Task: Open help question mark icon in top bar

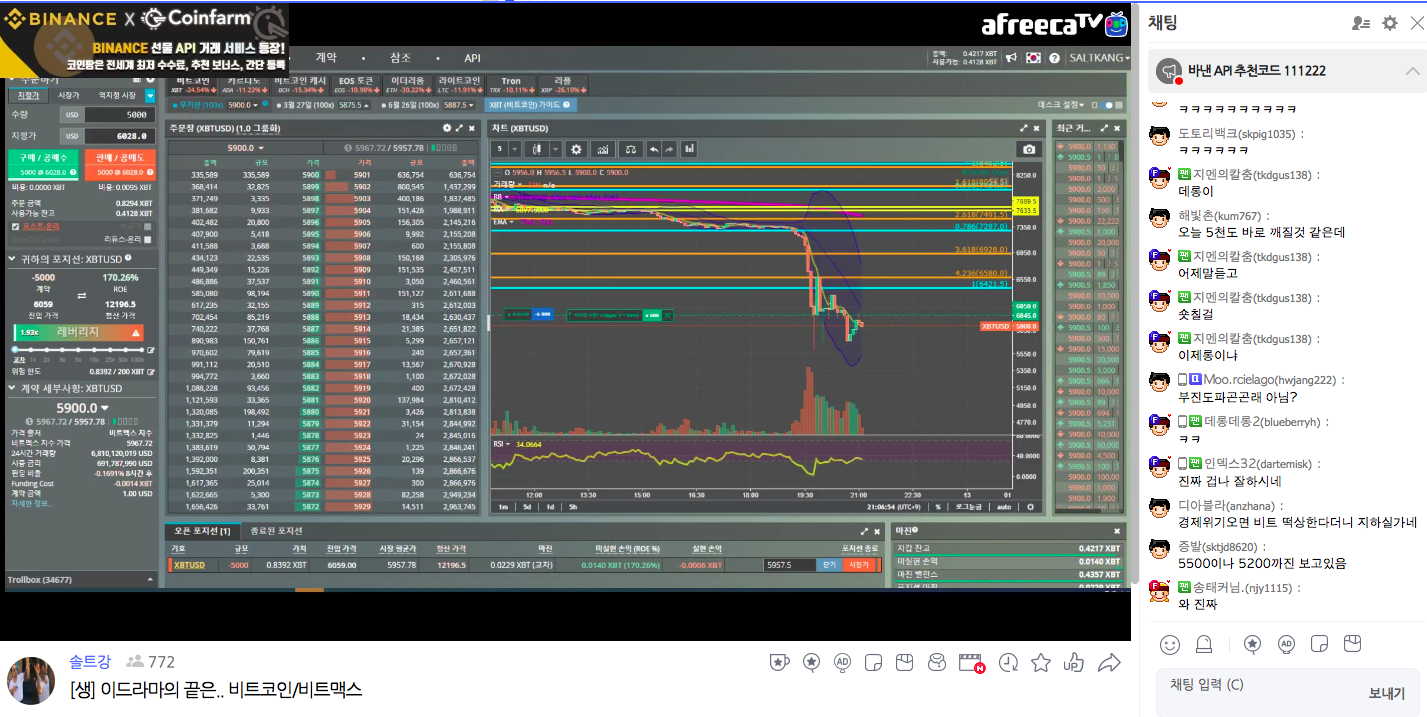Action: tap(1054, 58)
